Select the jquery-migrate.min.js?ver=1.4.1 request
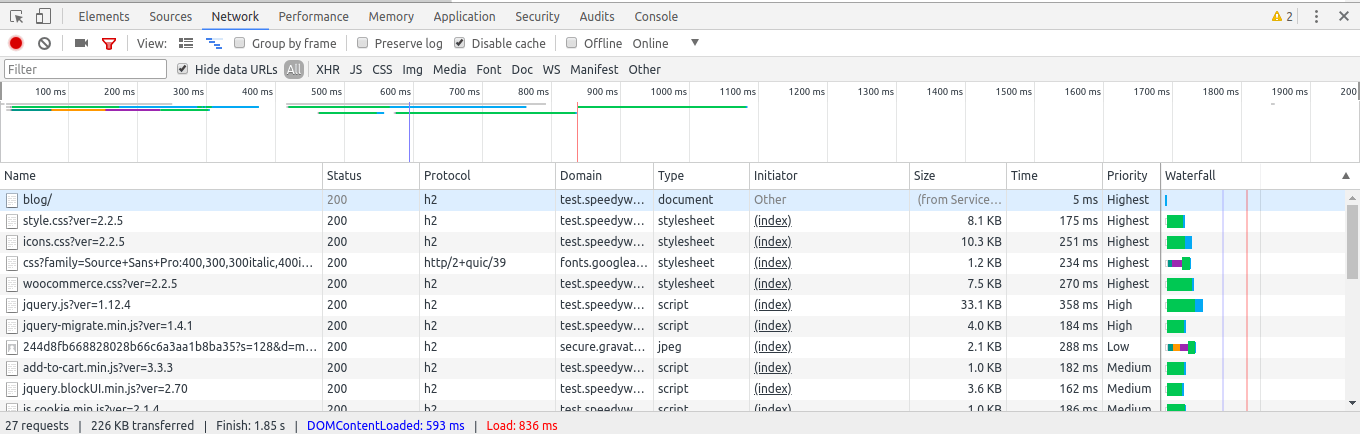1360x434 pixels. tap(672, 326)
